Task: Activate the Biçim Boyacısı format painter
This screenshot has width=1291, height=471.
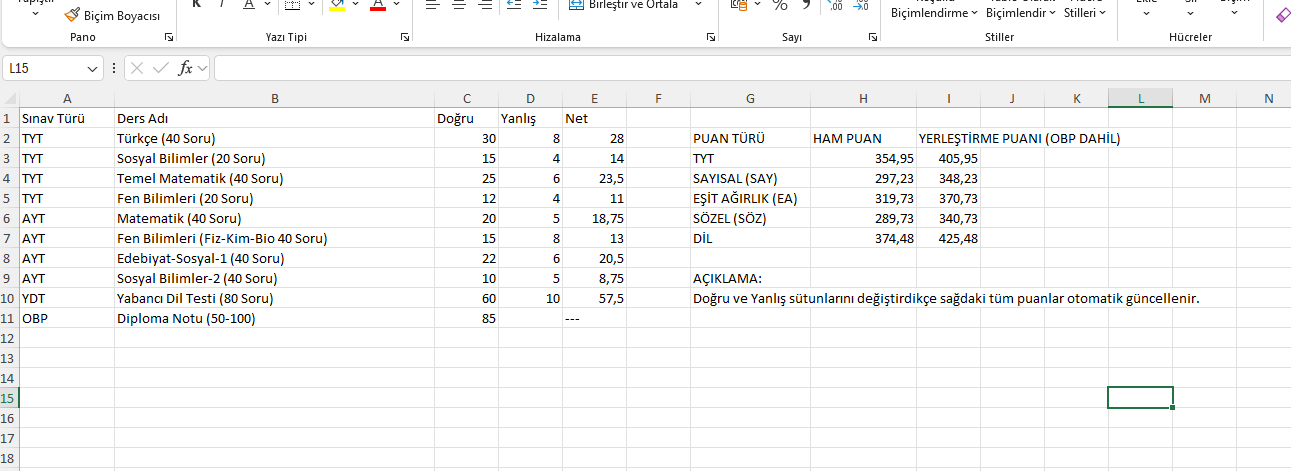Action: coord(111,16)
